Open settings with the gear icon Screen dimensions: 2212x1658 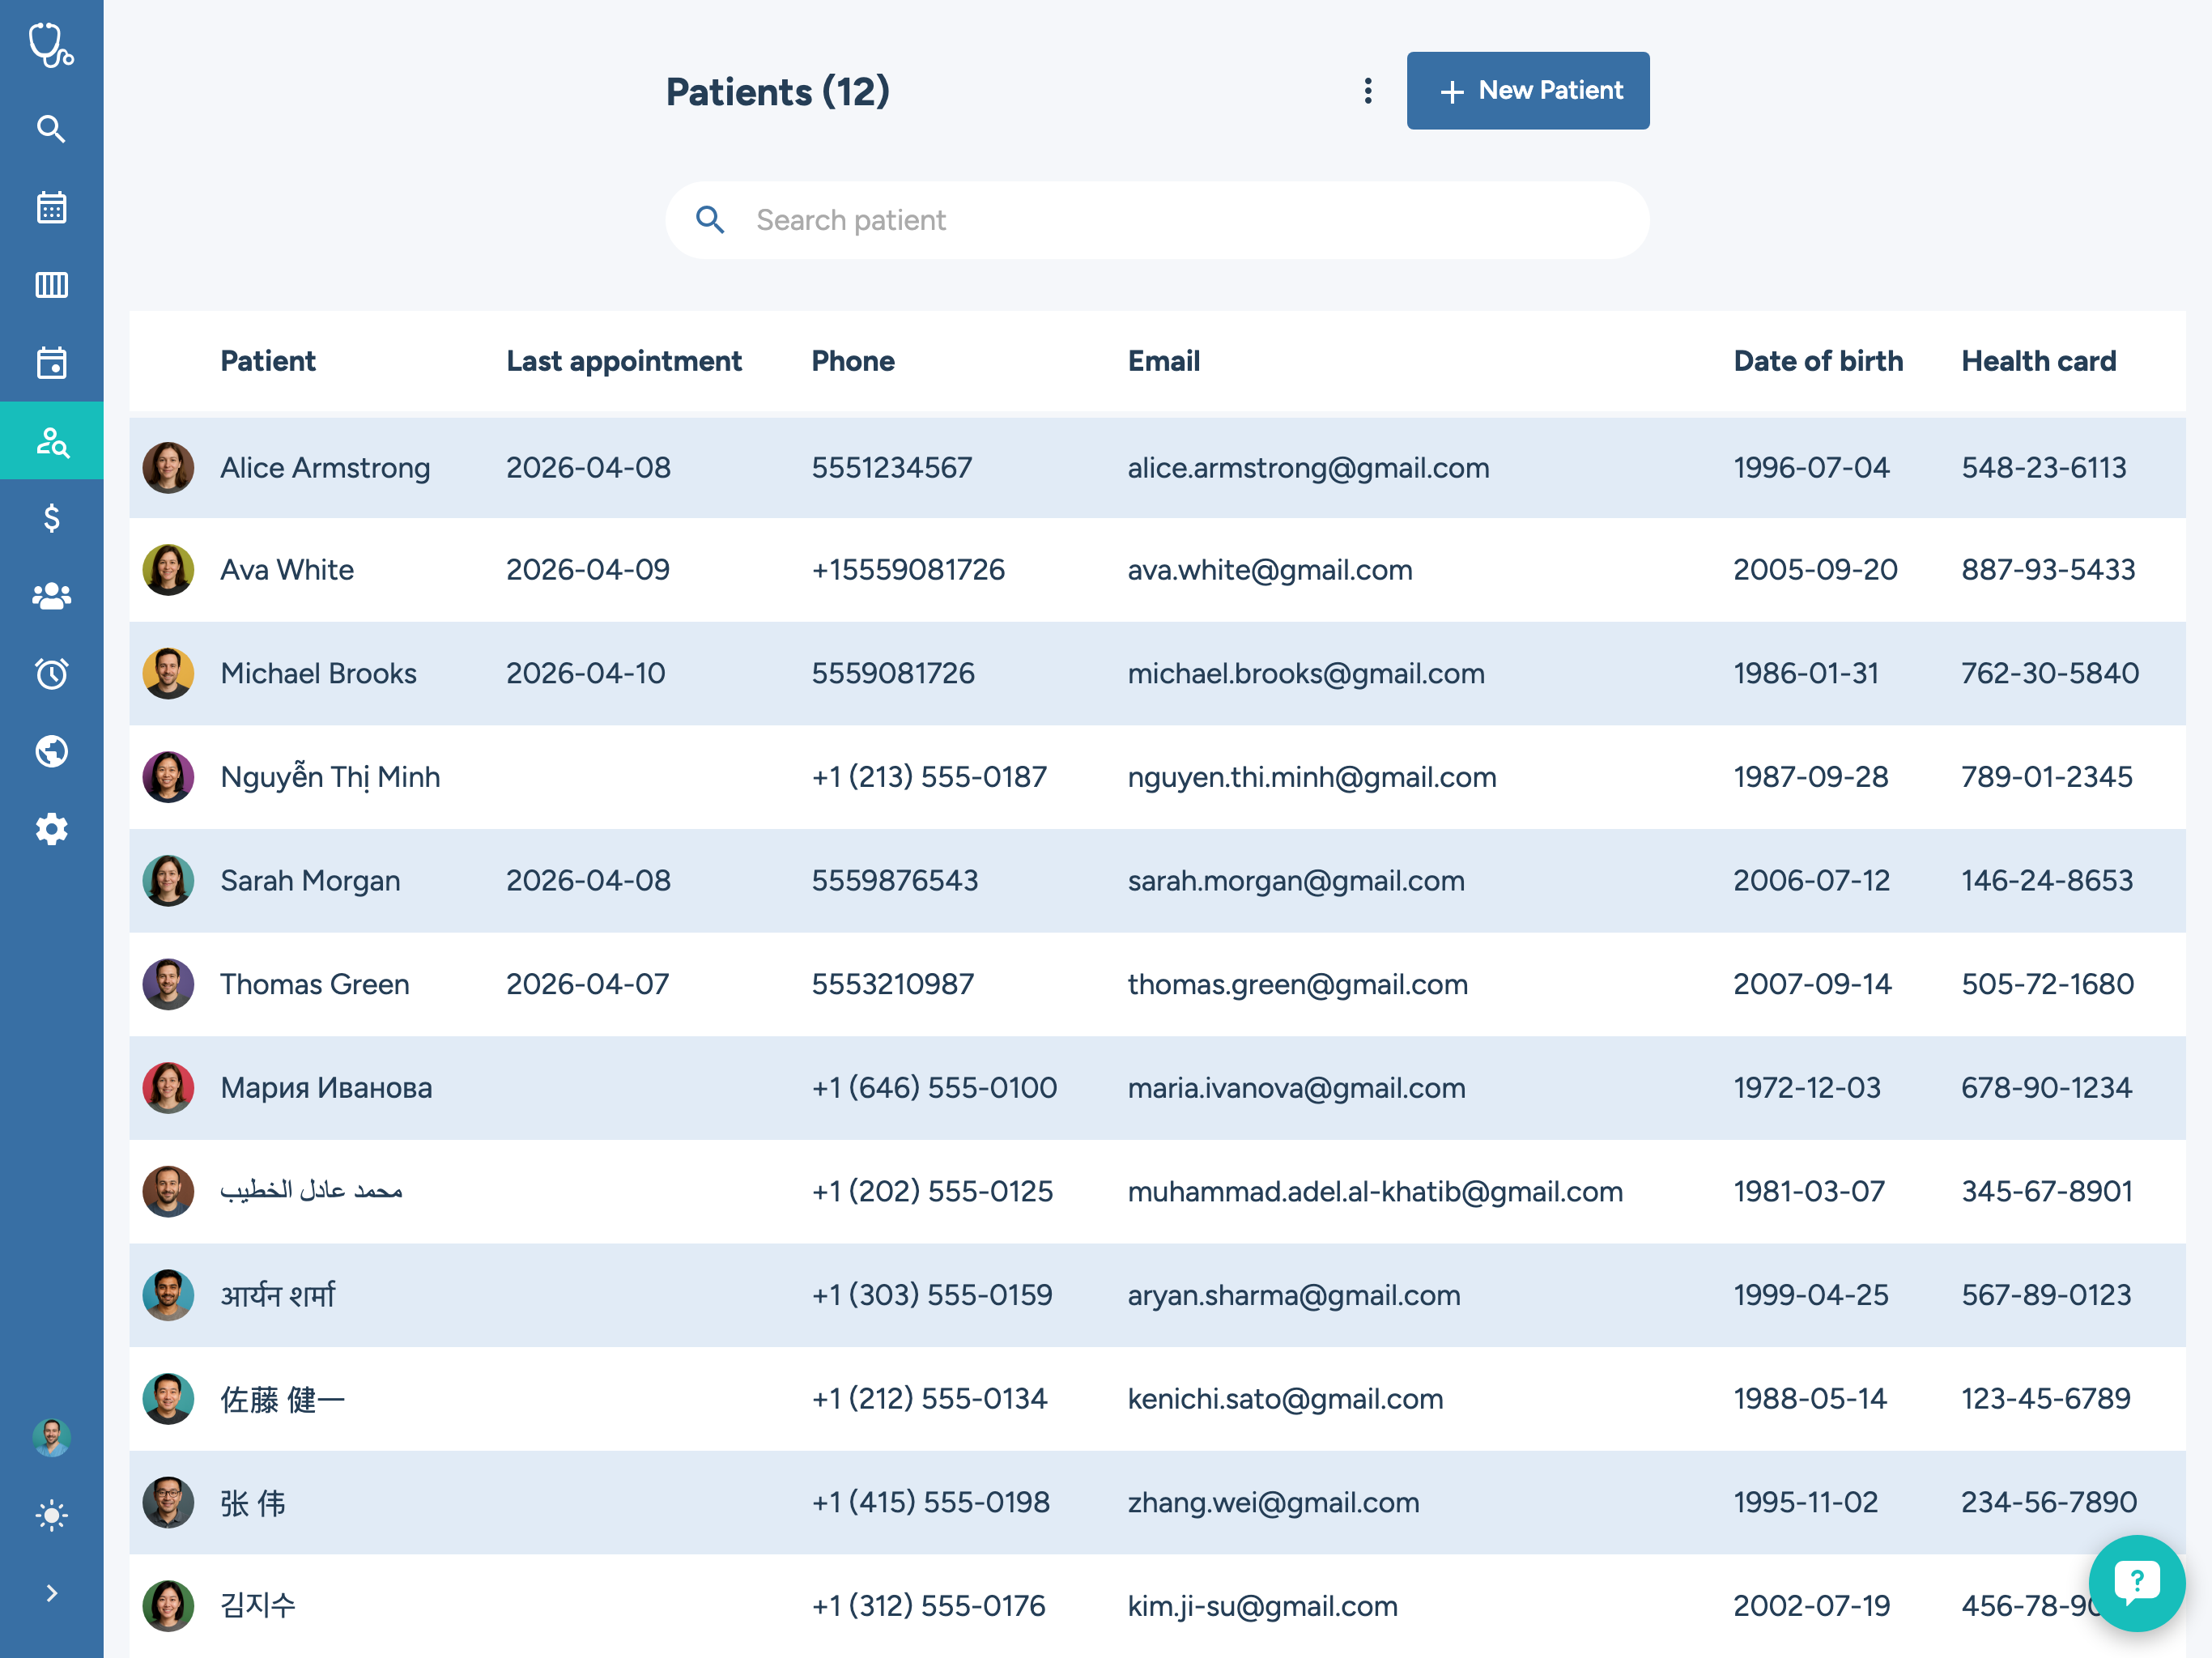(51, 829)
